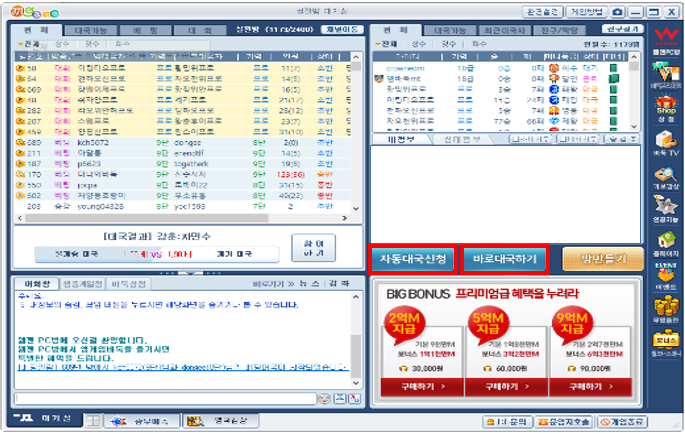Click the 바로대국하기 button
685x434 pixels.
coord(505,259)
